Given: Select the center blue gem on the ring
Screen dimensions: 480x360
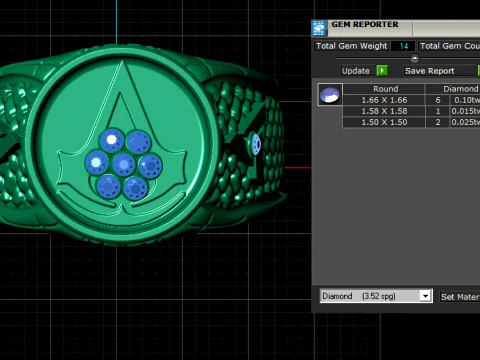Looking at the screenshot, I should (124, 164).
